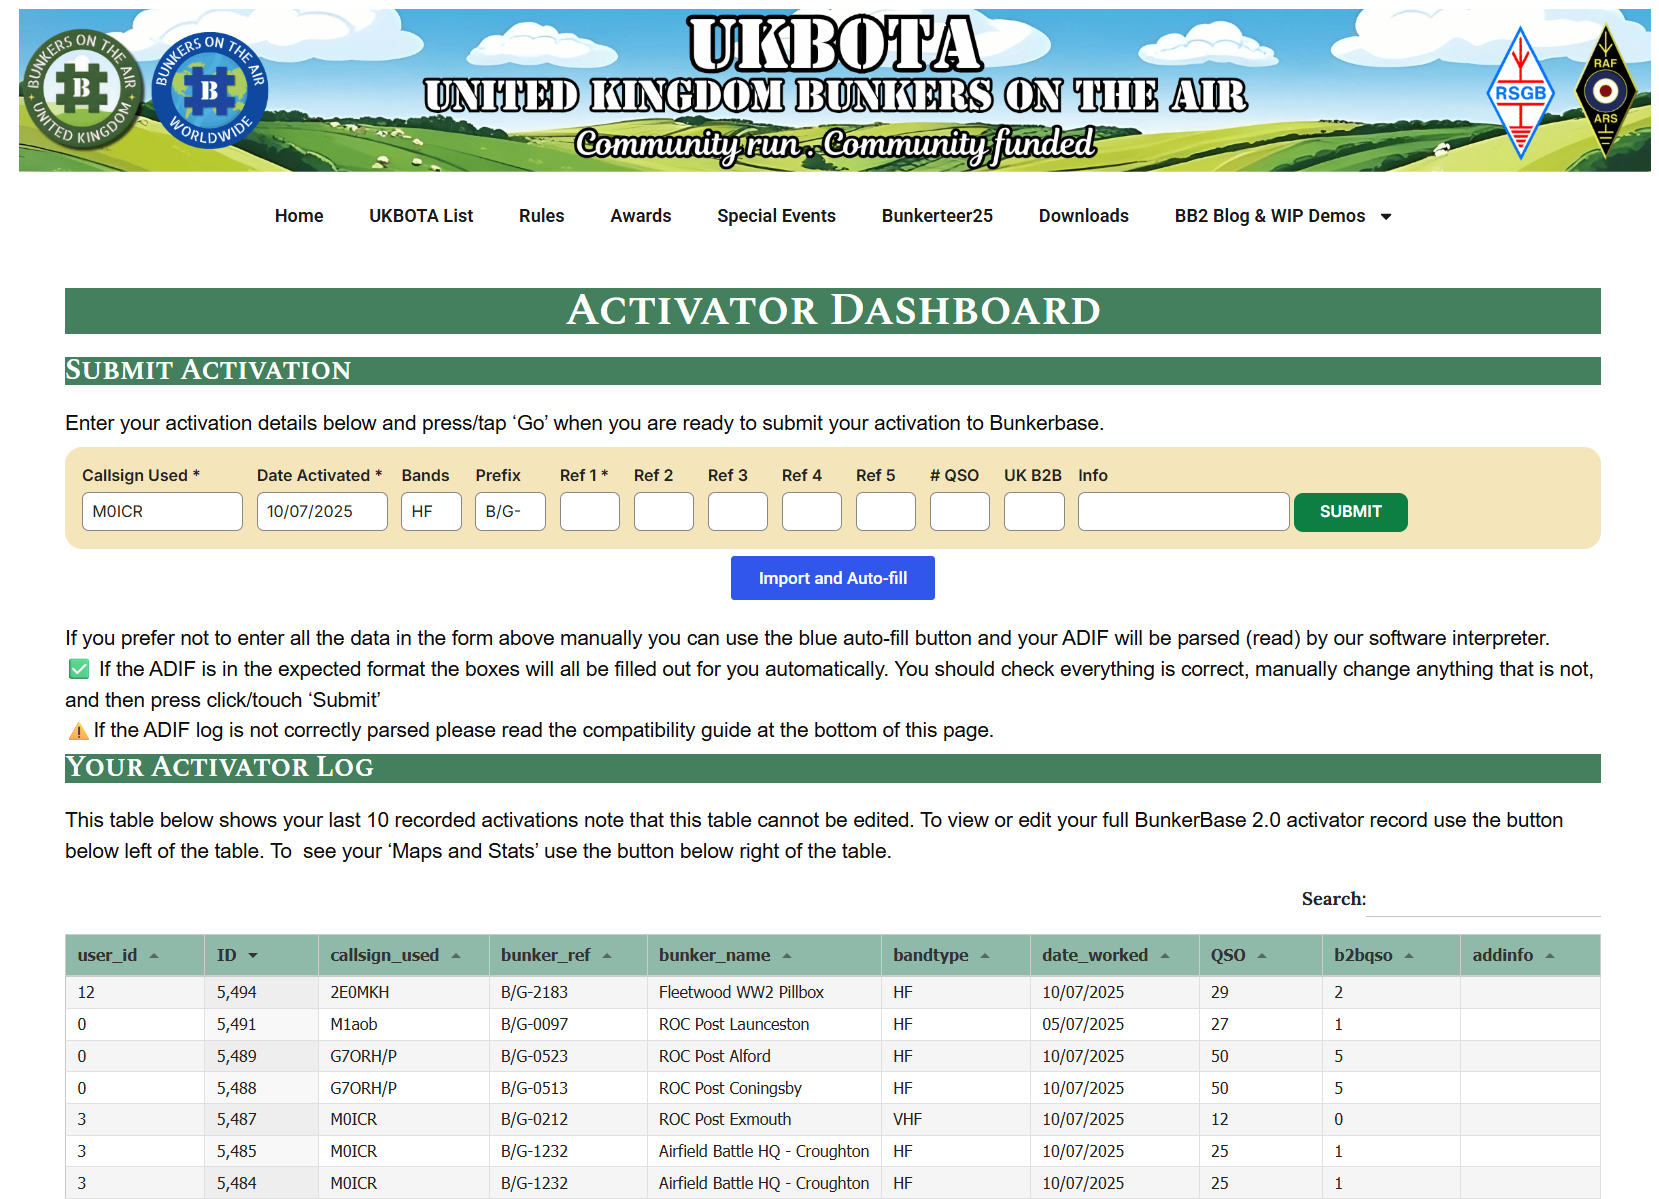Click the Date Activated field

coord(321,511)
